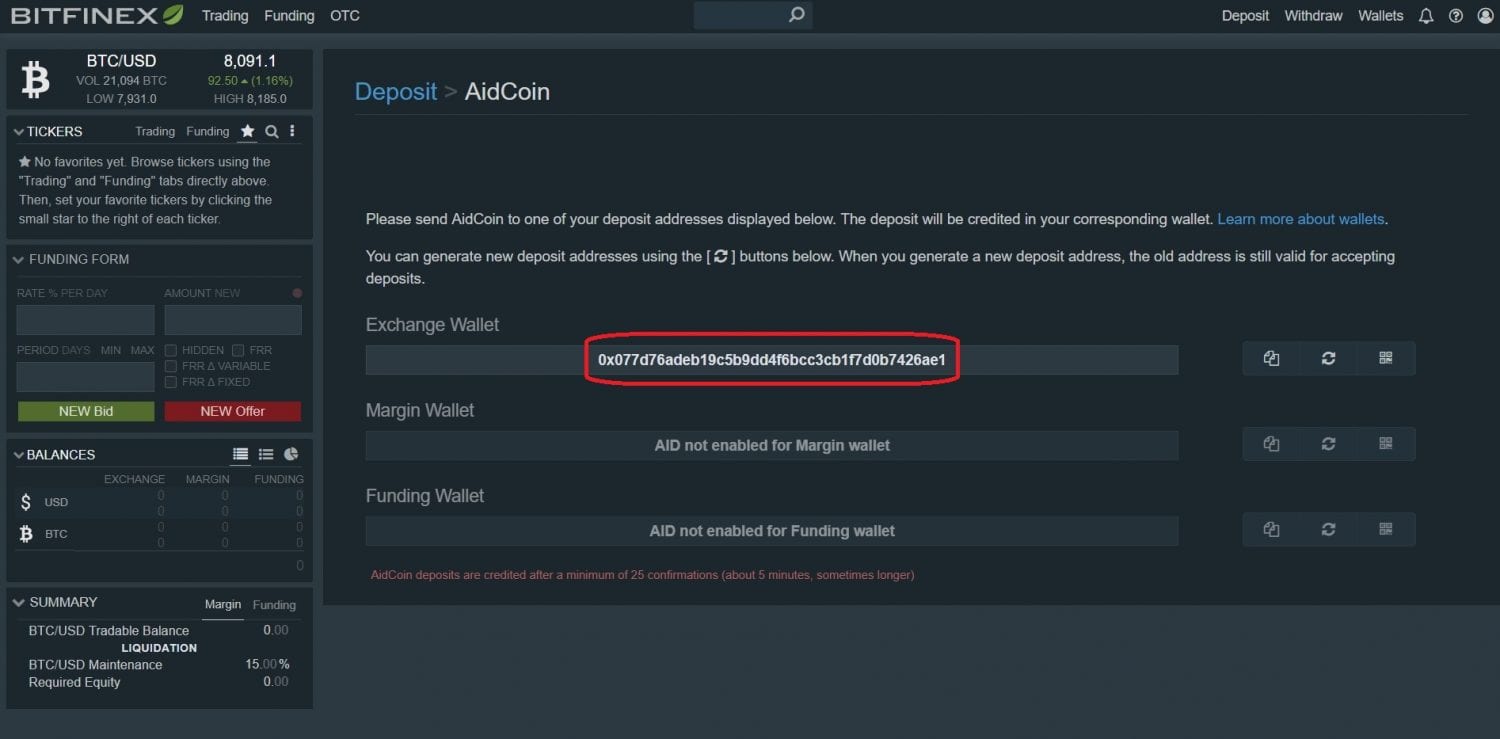Focus the top search field
Viewport: 1500px width, 739px height.
[753, 15]
